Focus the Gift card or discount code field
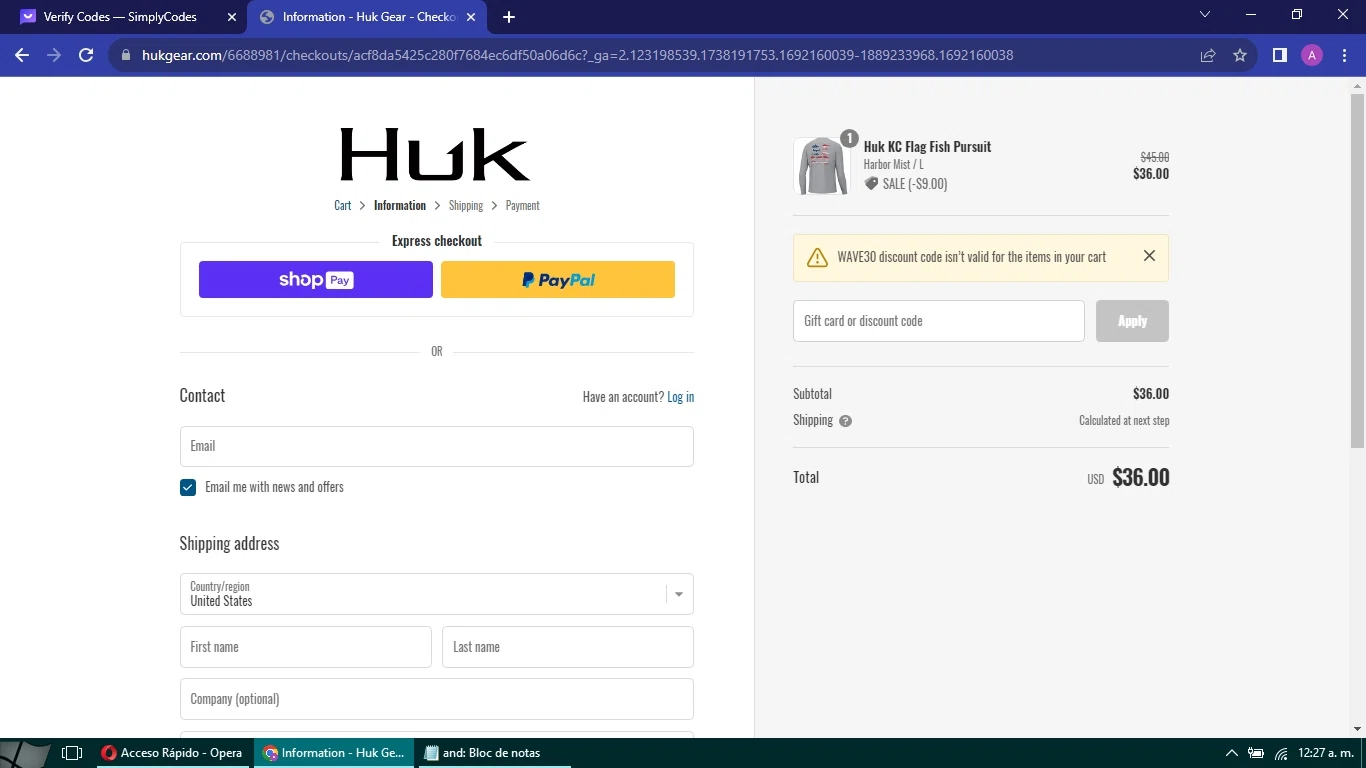Screen dimensions: 1366x768 [x=939, y=321]
